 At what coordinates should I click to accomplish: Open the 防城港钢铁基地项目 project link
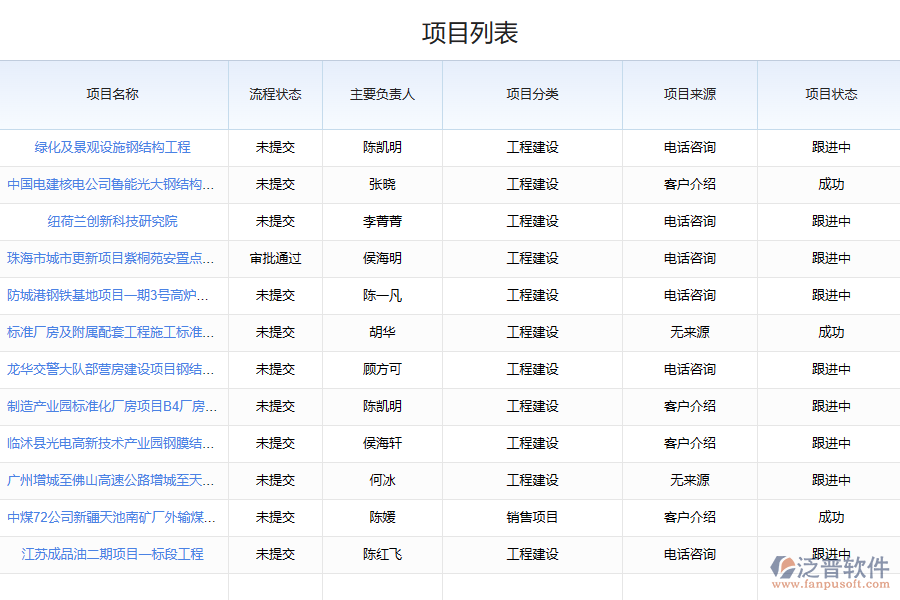pos(111,295)
